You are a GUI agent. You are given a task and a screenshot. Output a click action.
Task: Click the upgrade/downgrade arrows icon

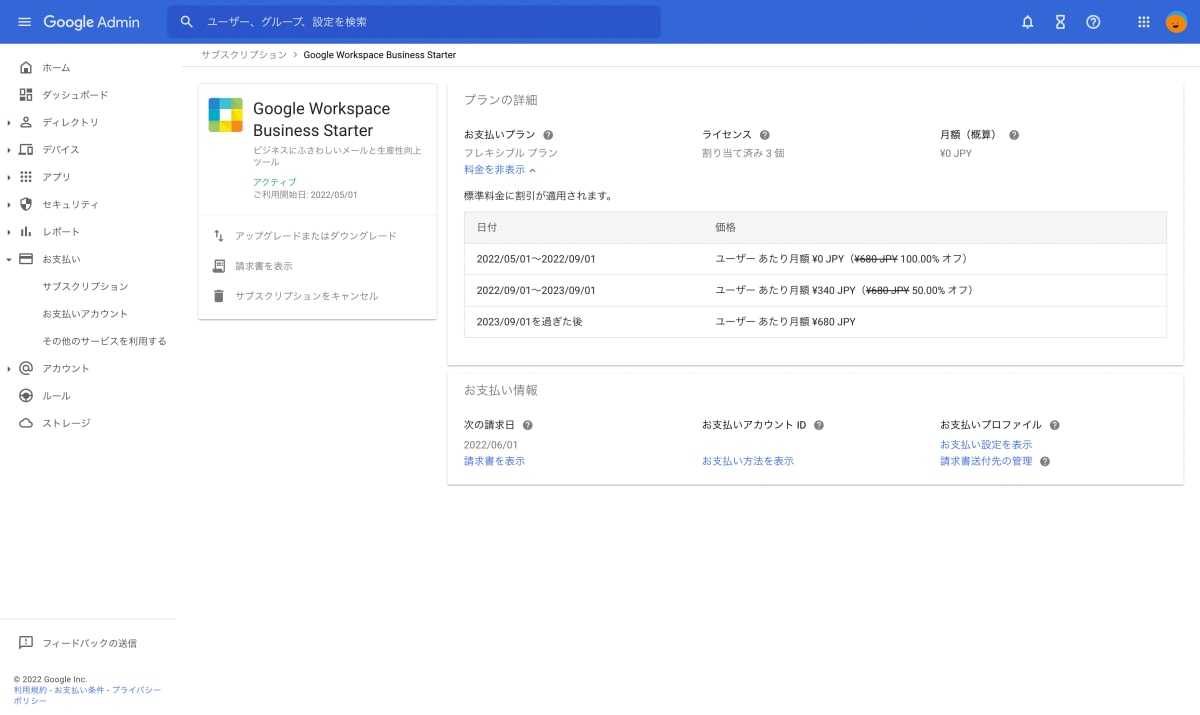pyautogui.click(x=219, y=236)
